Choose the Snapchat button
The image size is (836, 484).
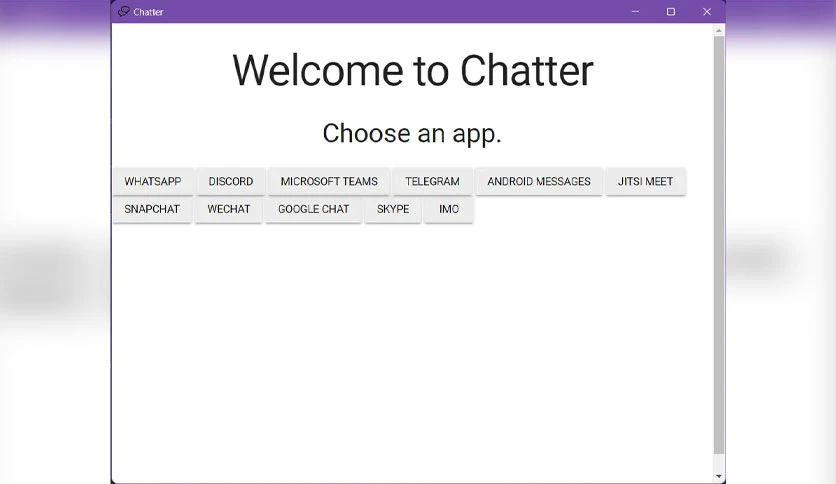152,209
